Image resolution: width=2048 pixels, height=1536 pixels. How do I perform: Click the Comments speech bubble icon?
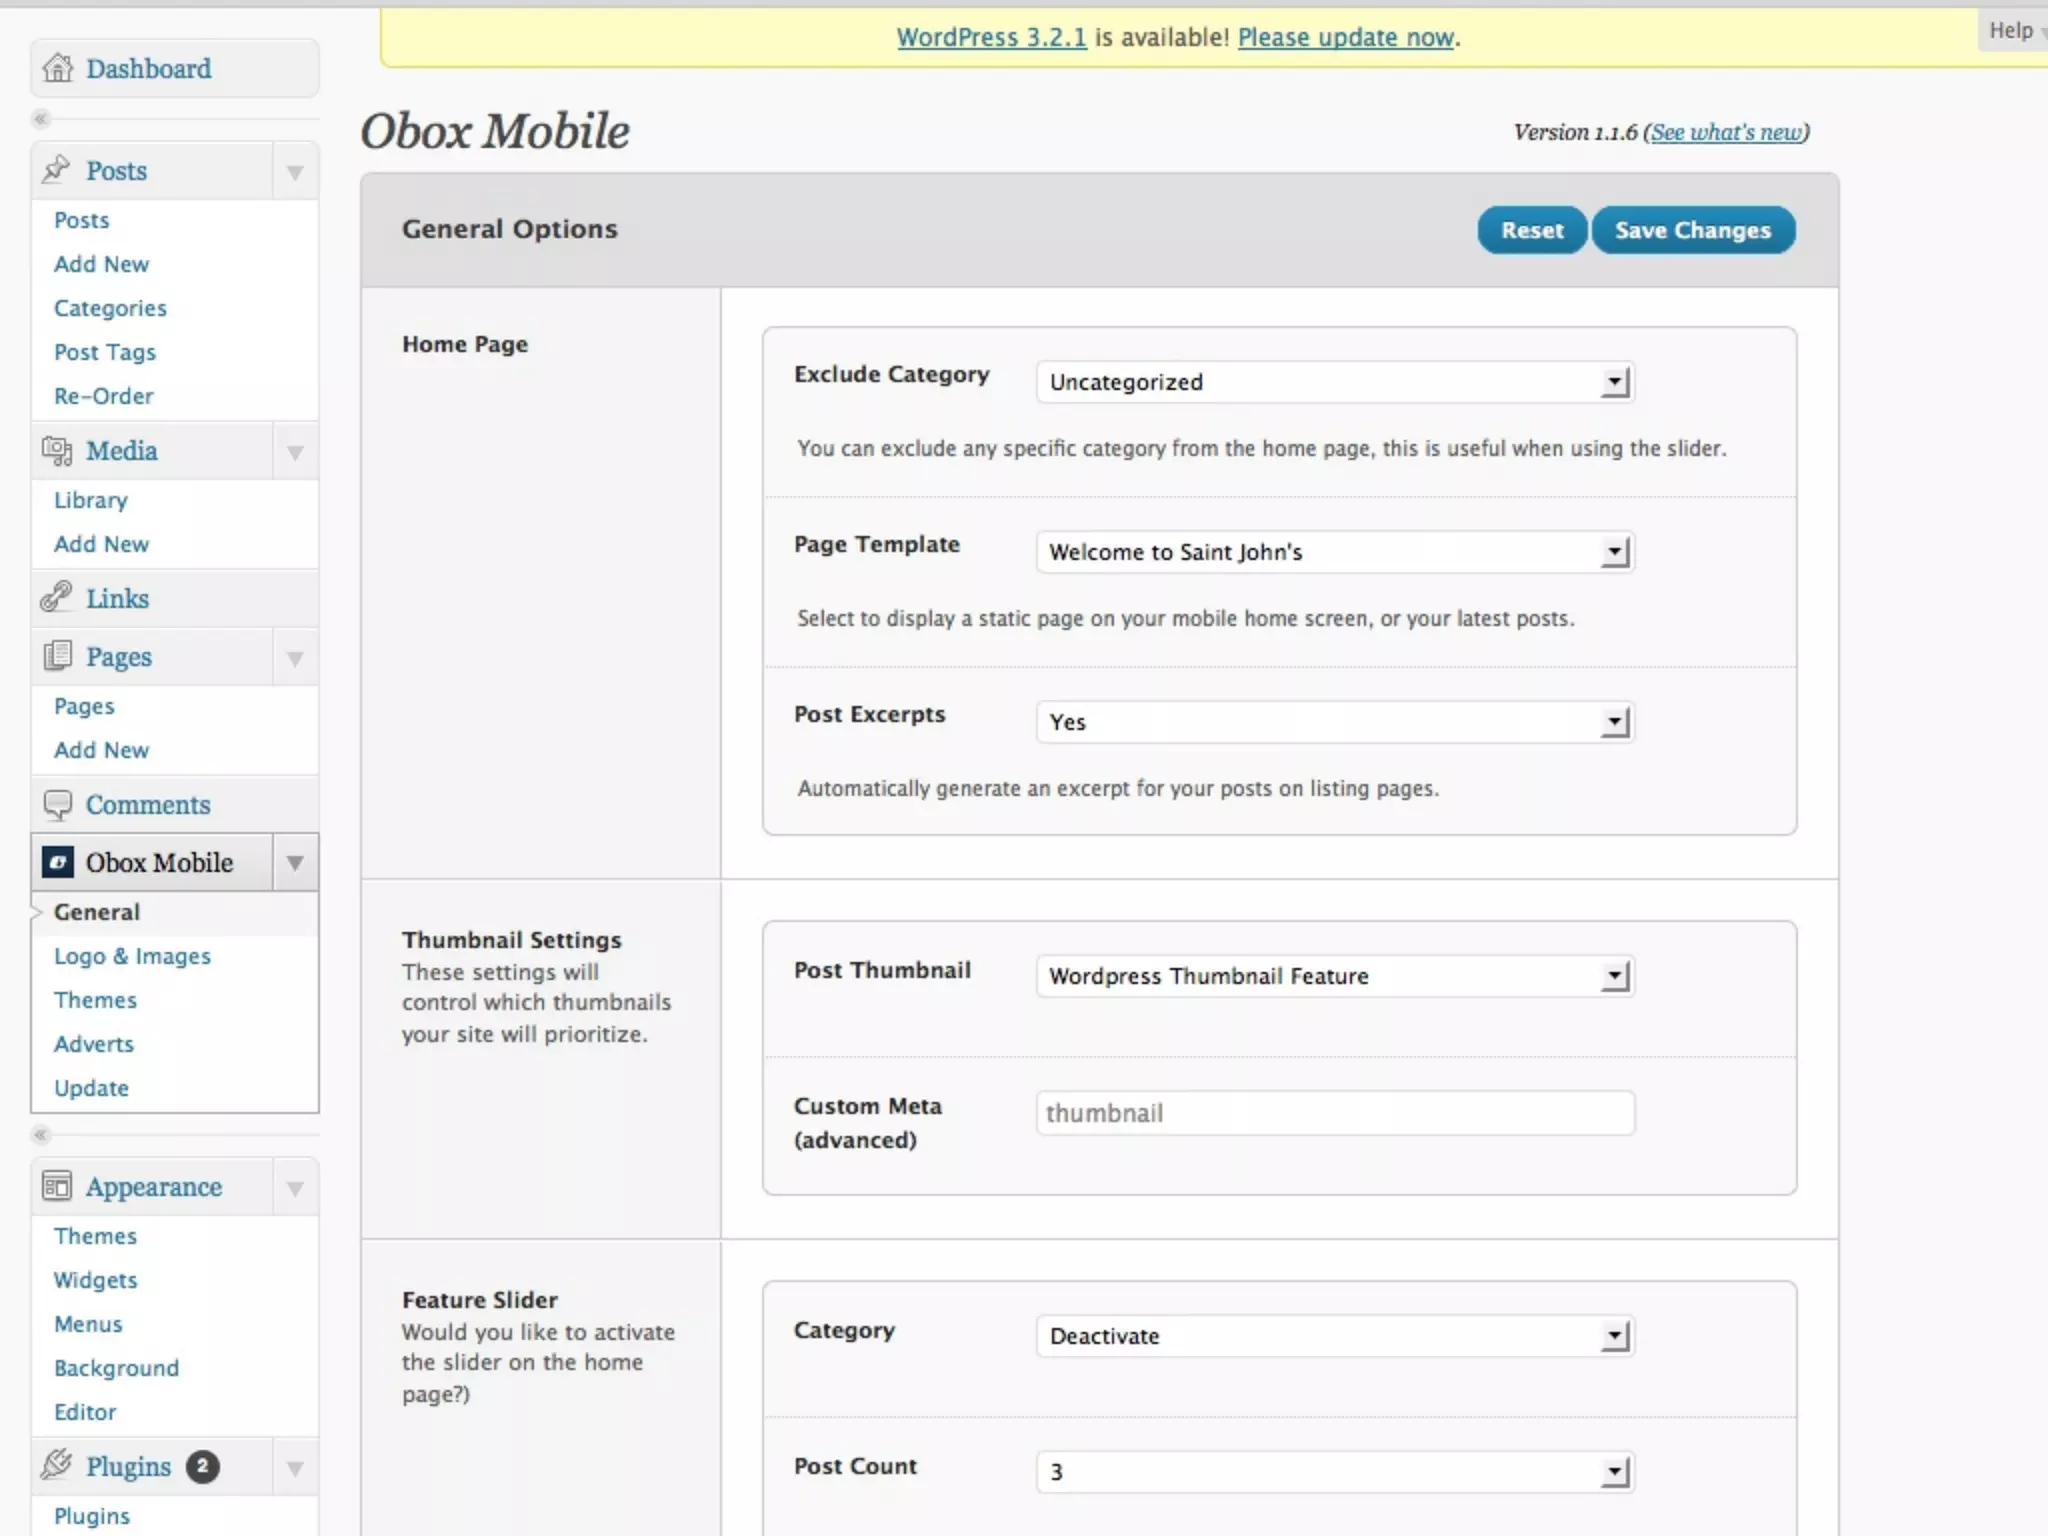click(57, 804)
